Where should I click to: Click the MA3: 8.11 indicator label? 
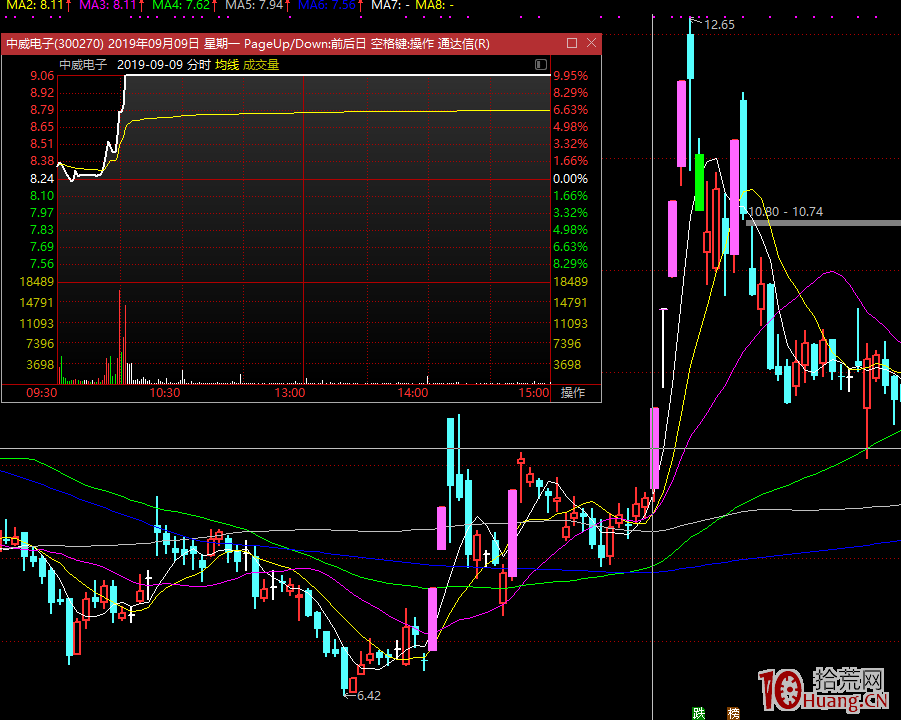tap(111, 5)
